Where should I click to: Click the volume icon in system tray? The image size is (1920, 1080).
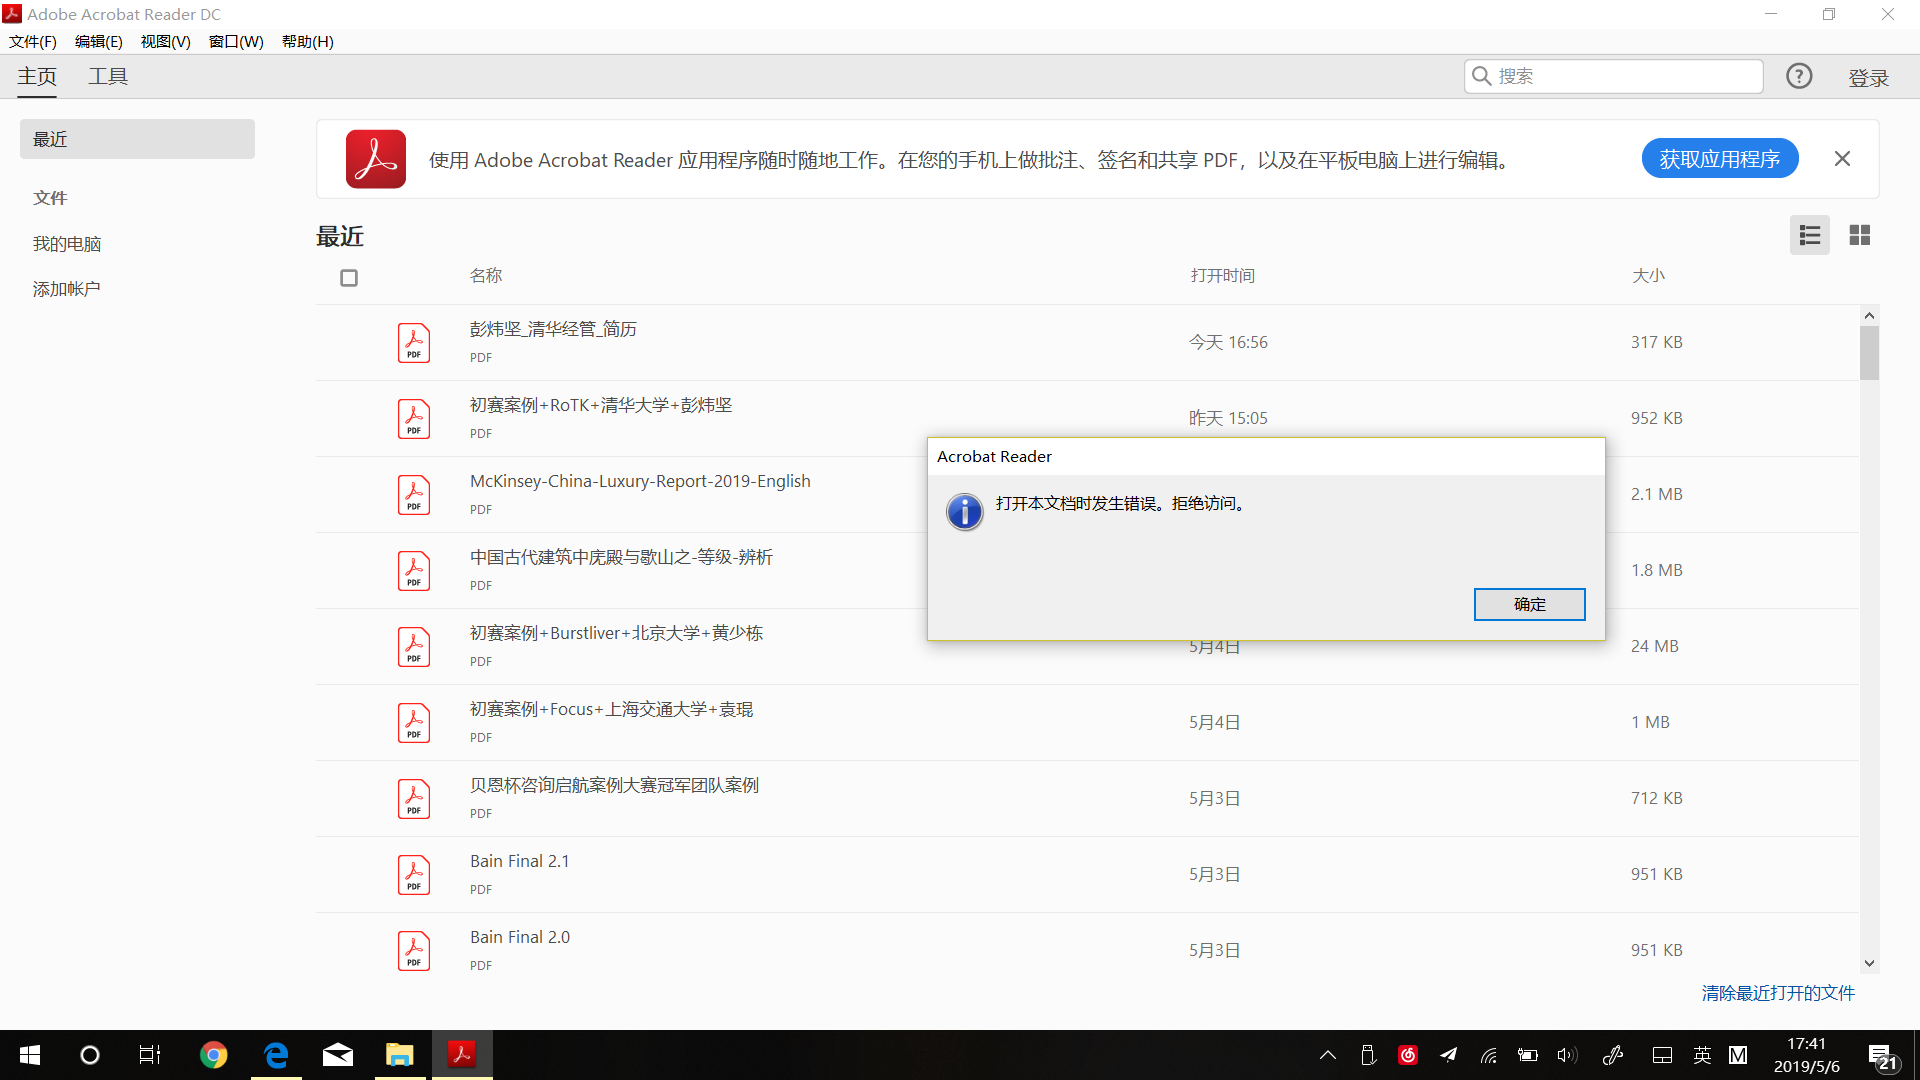pos(1567,1055)
